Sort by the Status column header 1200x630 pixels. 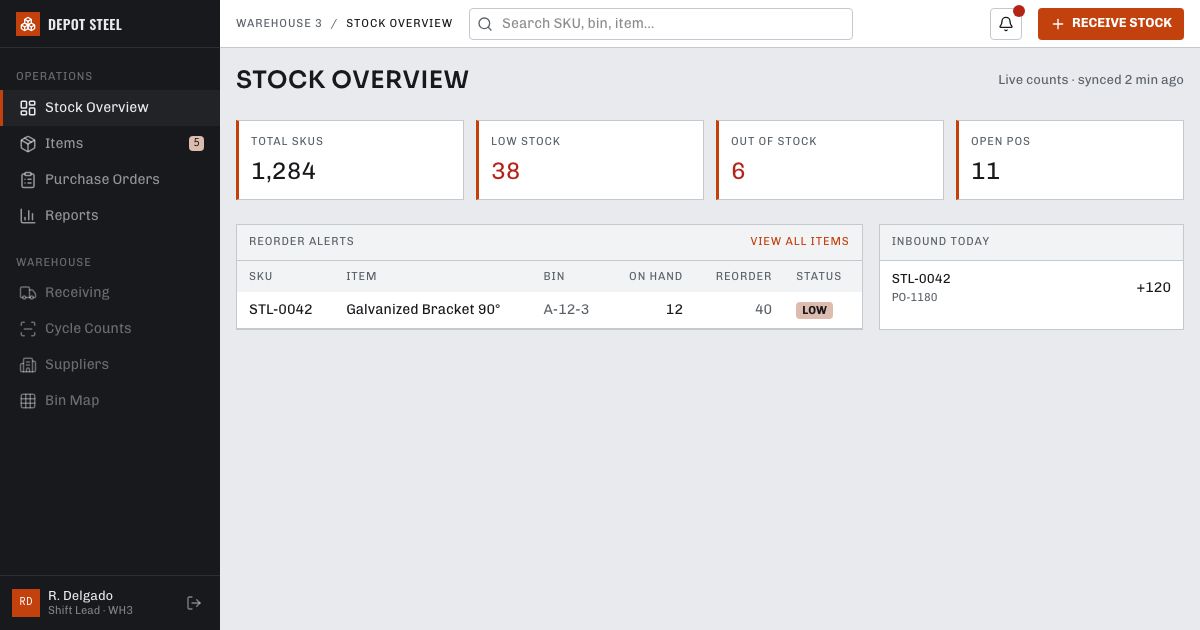[x=819, y=277]
